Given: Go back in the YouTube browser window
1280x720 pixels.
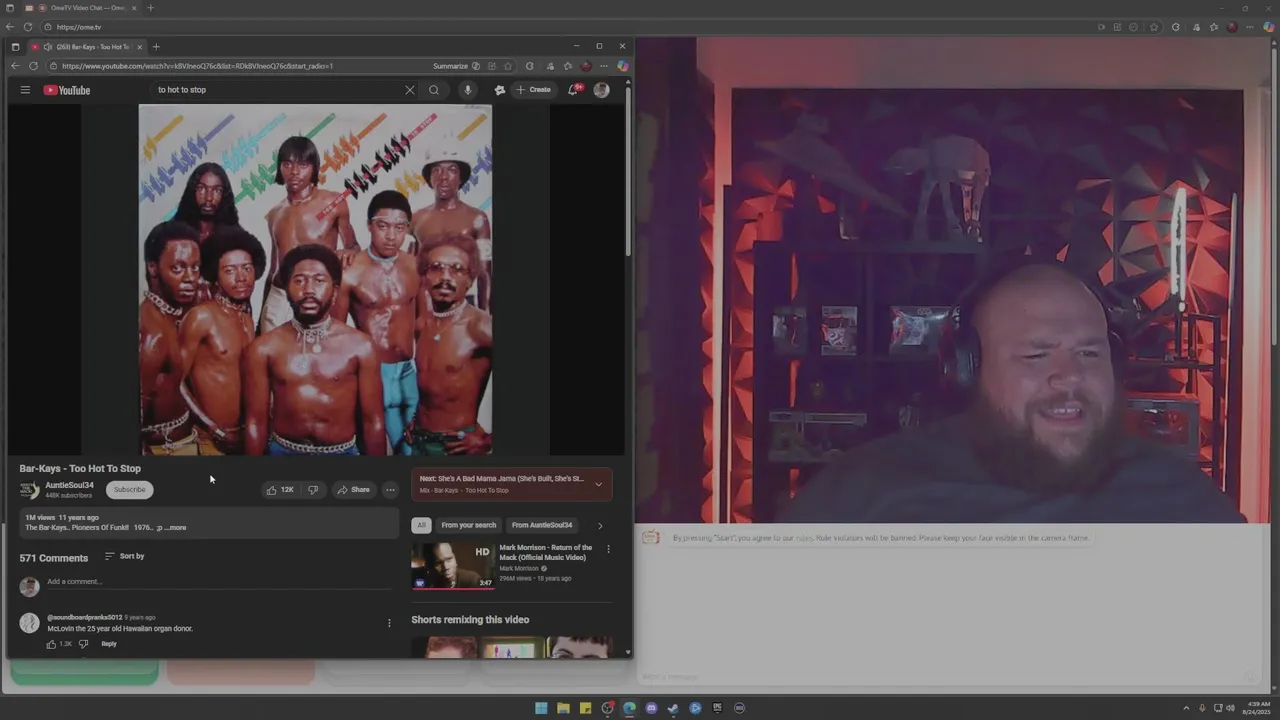Looking at the screenshot, I should pyautogui.click(x=15, y=66).
